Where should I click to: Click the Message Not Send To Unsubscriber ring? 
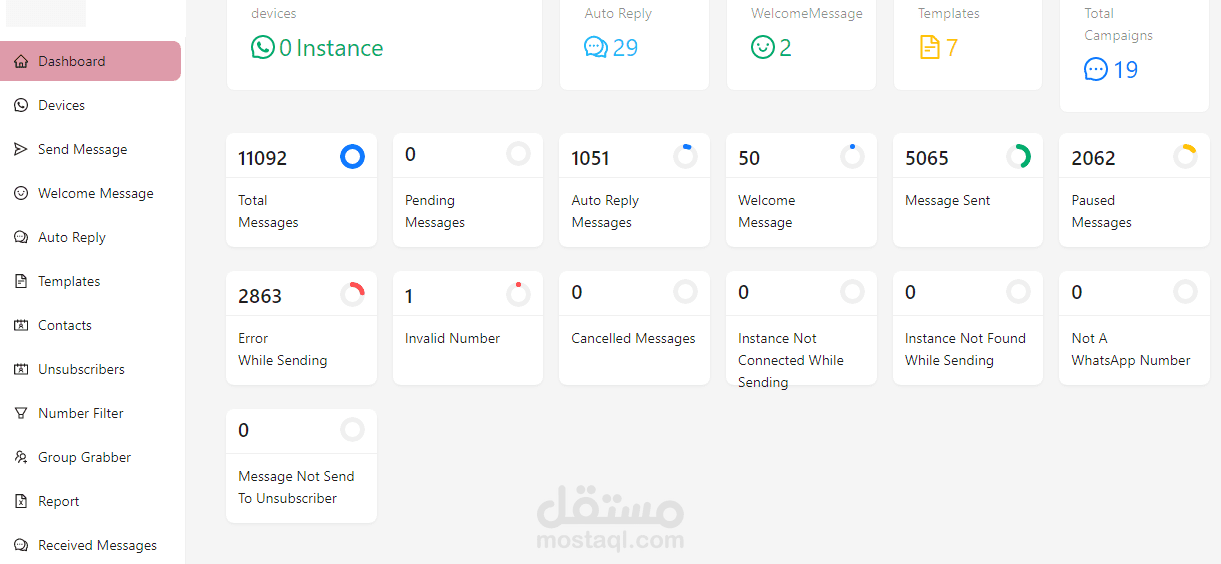(x=352, y=430)
